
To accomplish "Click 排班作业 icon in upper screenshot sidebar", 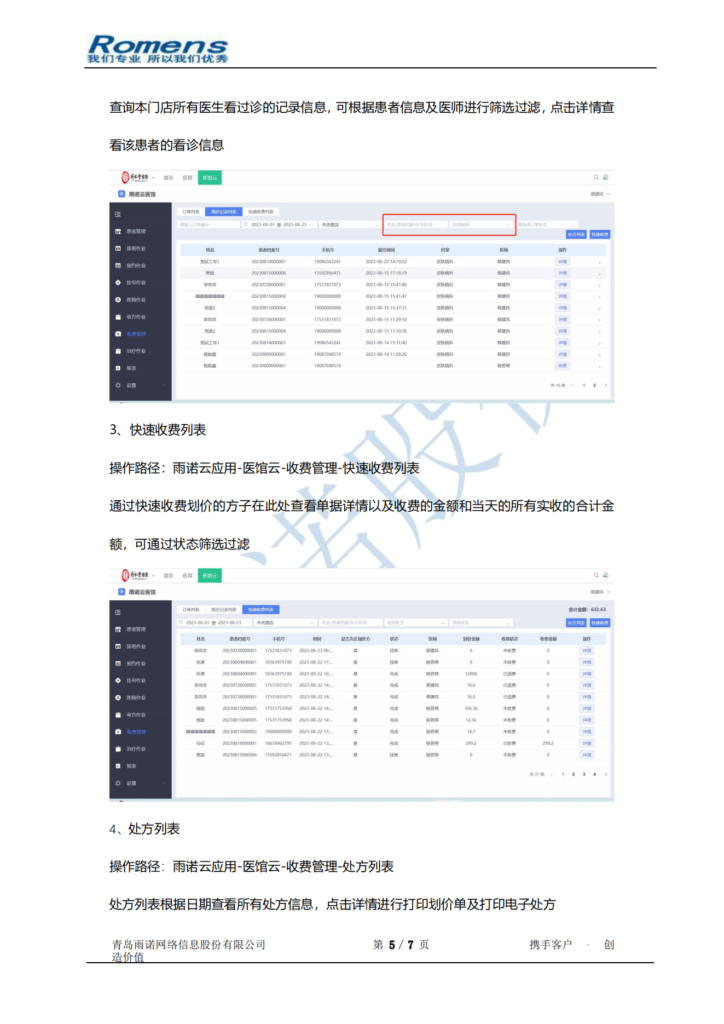I will 118,248.
